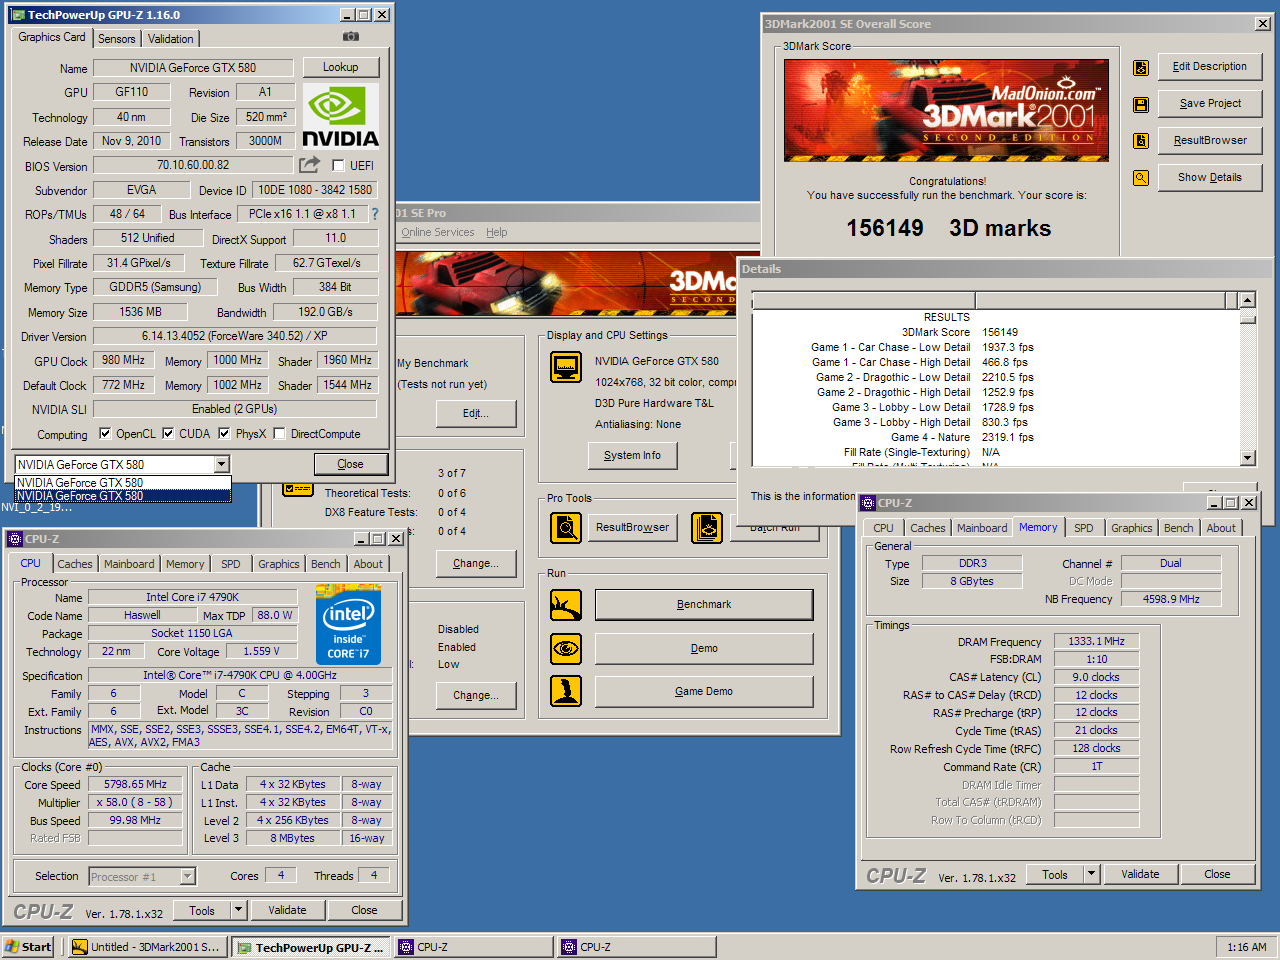
Task: Click the Demo eye icon
Action: [x=566, y=648]
